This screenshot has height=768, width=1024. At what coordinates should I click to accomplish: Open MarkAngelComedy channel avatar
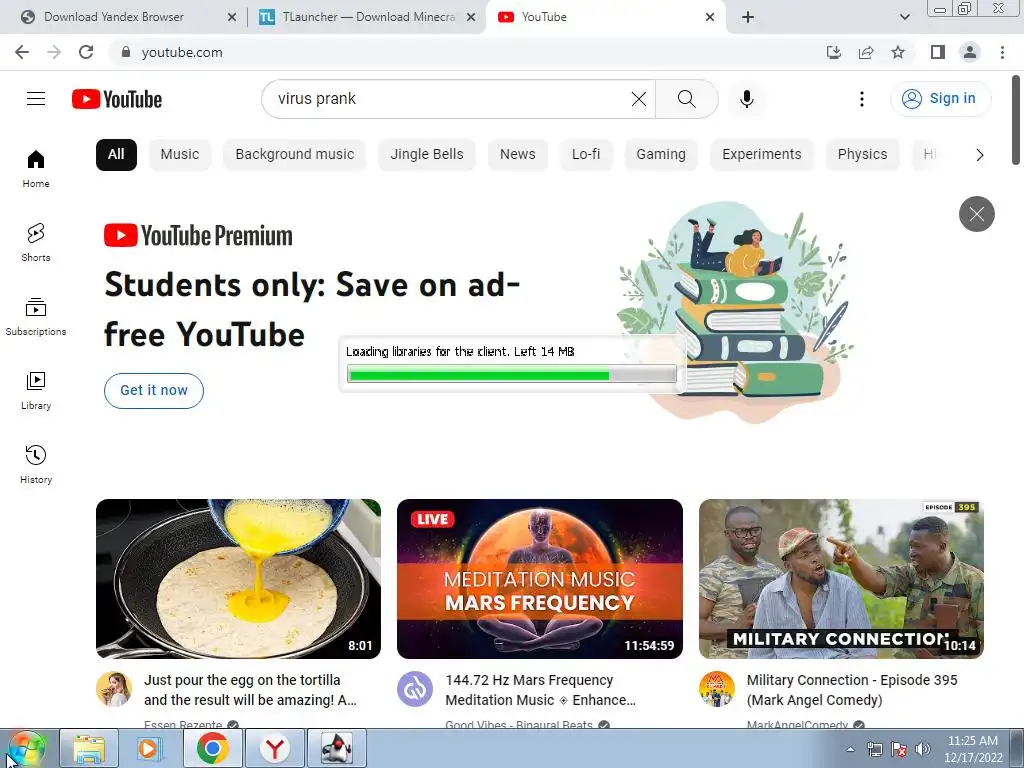[716, 689]
